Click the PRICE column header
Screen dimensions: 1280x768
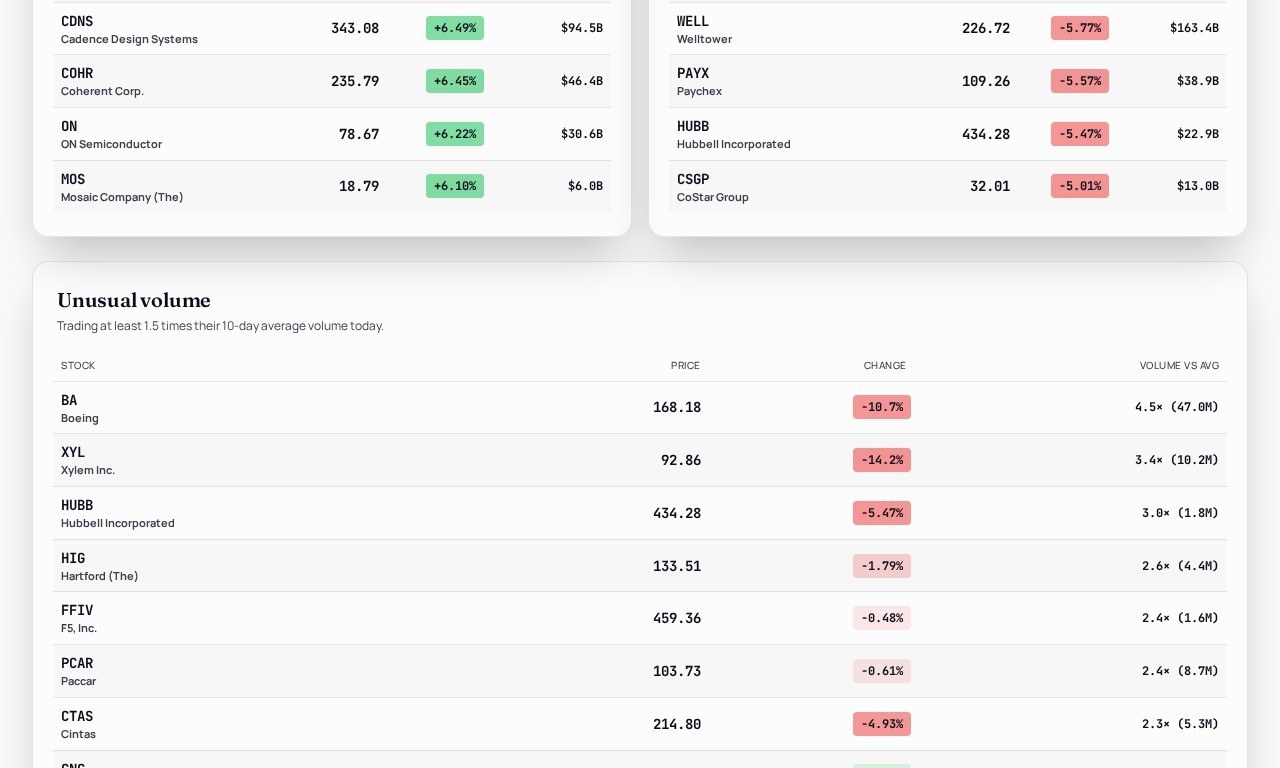point(685,365)
